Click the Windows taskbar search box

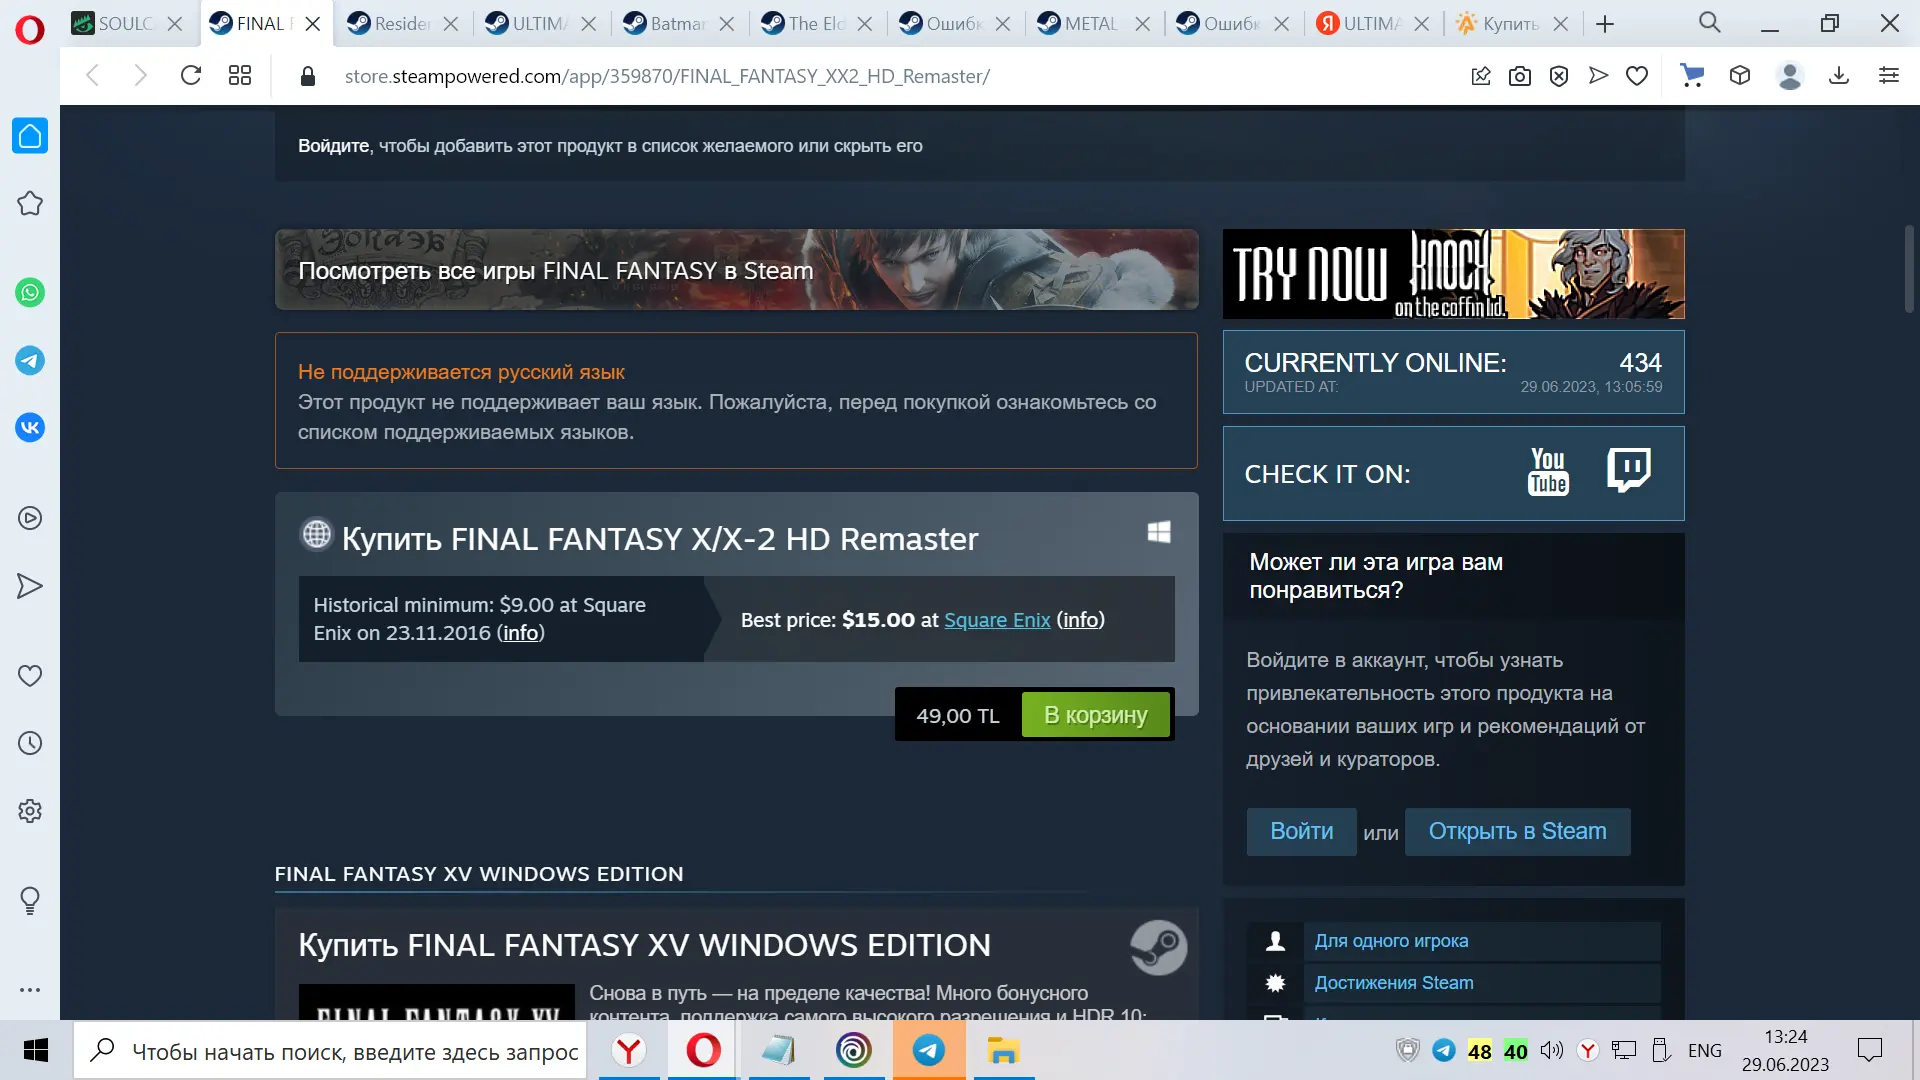331,1051
